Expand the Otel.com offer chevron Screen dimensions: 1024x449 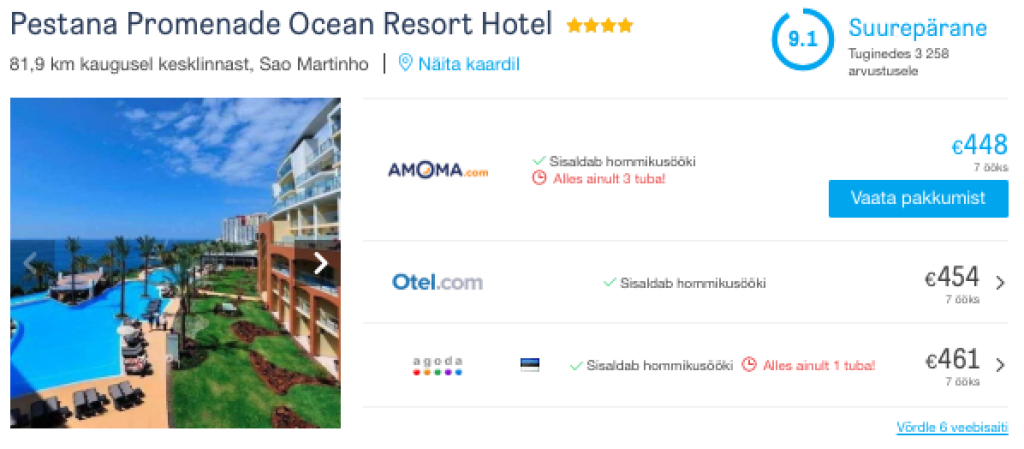click(x=1000, y=283)
